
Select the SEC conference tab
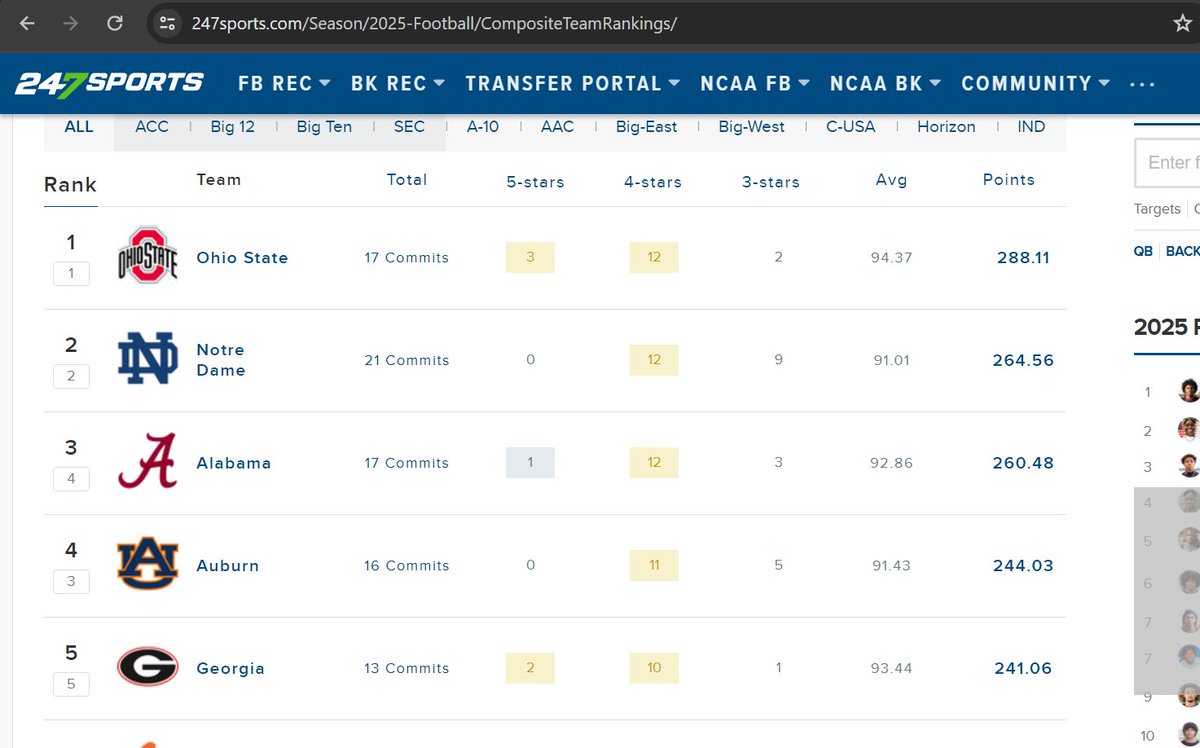tap(409, 127)
